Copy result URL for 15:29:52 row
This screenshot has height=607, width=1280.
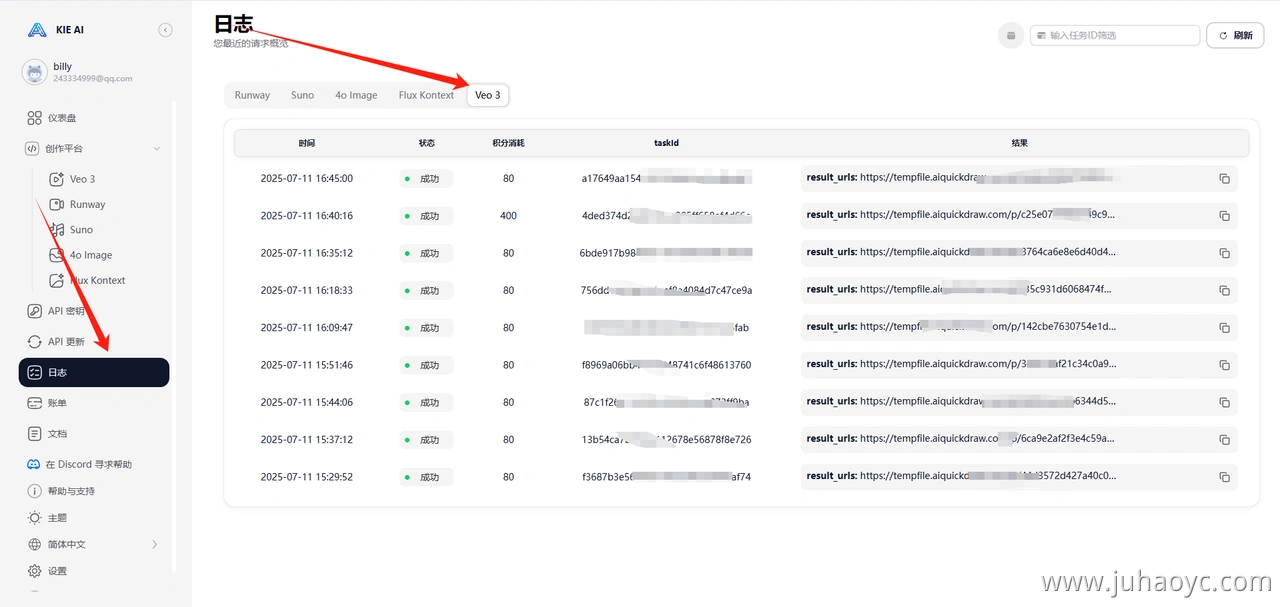pos(1224,477)
